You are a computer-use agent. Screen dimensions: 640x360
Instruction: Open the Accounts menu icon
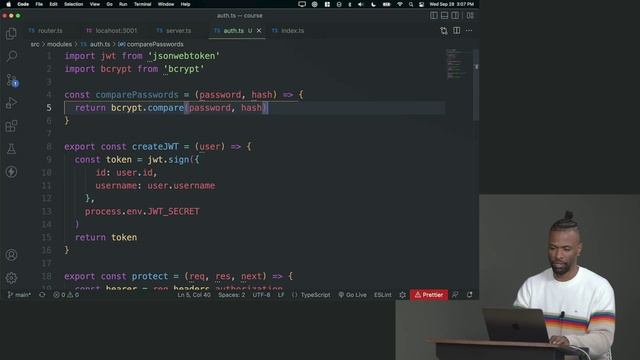[x=11, y=255]
